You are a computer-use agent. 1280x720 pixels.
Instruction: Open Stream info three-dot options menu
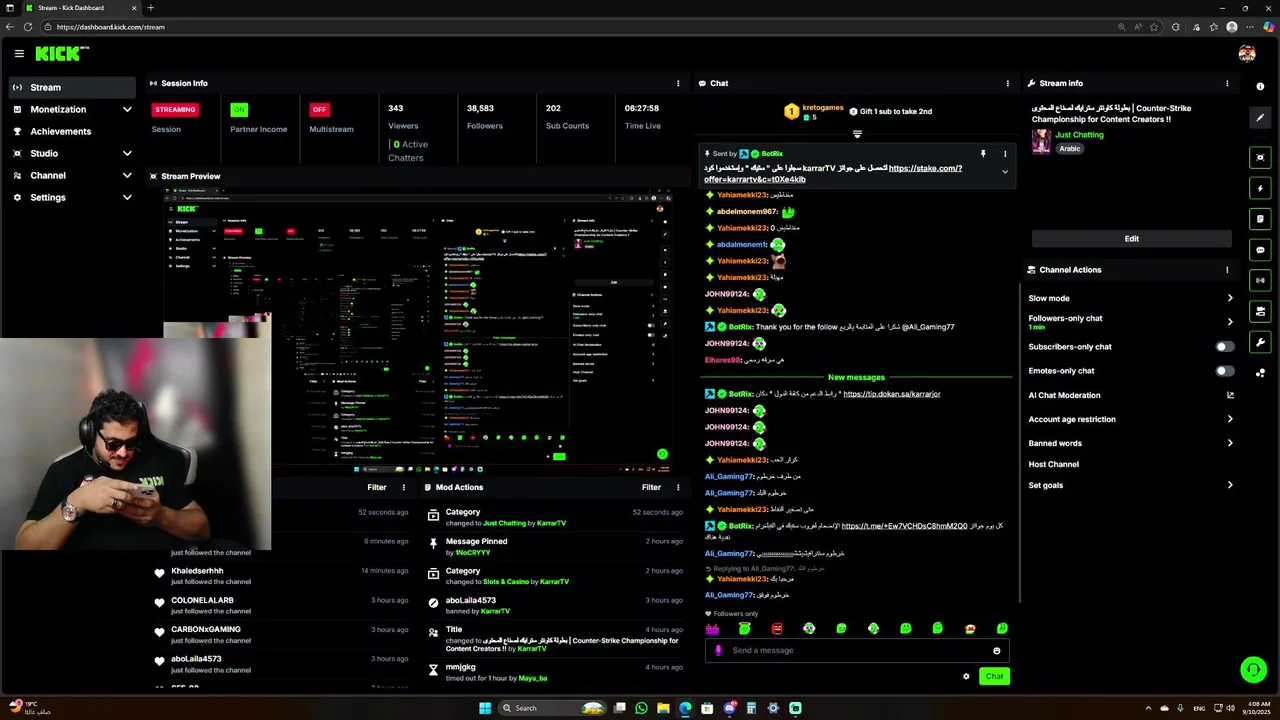pyautogui.click(x=1227, y=83)
